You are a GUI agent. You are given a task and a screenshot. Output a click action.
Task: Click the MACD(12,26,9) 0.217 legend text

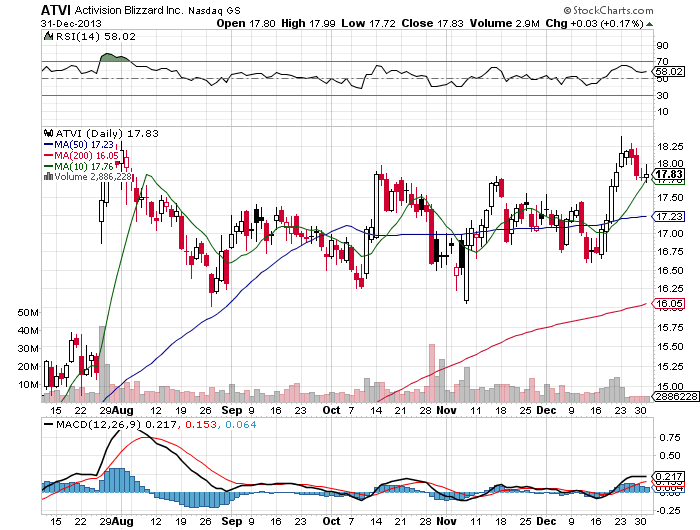coord(117,424)
